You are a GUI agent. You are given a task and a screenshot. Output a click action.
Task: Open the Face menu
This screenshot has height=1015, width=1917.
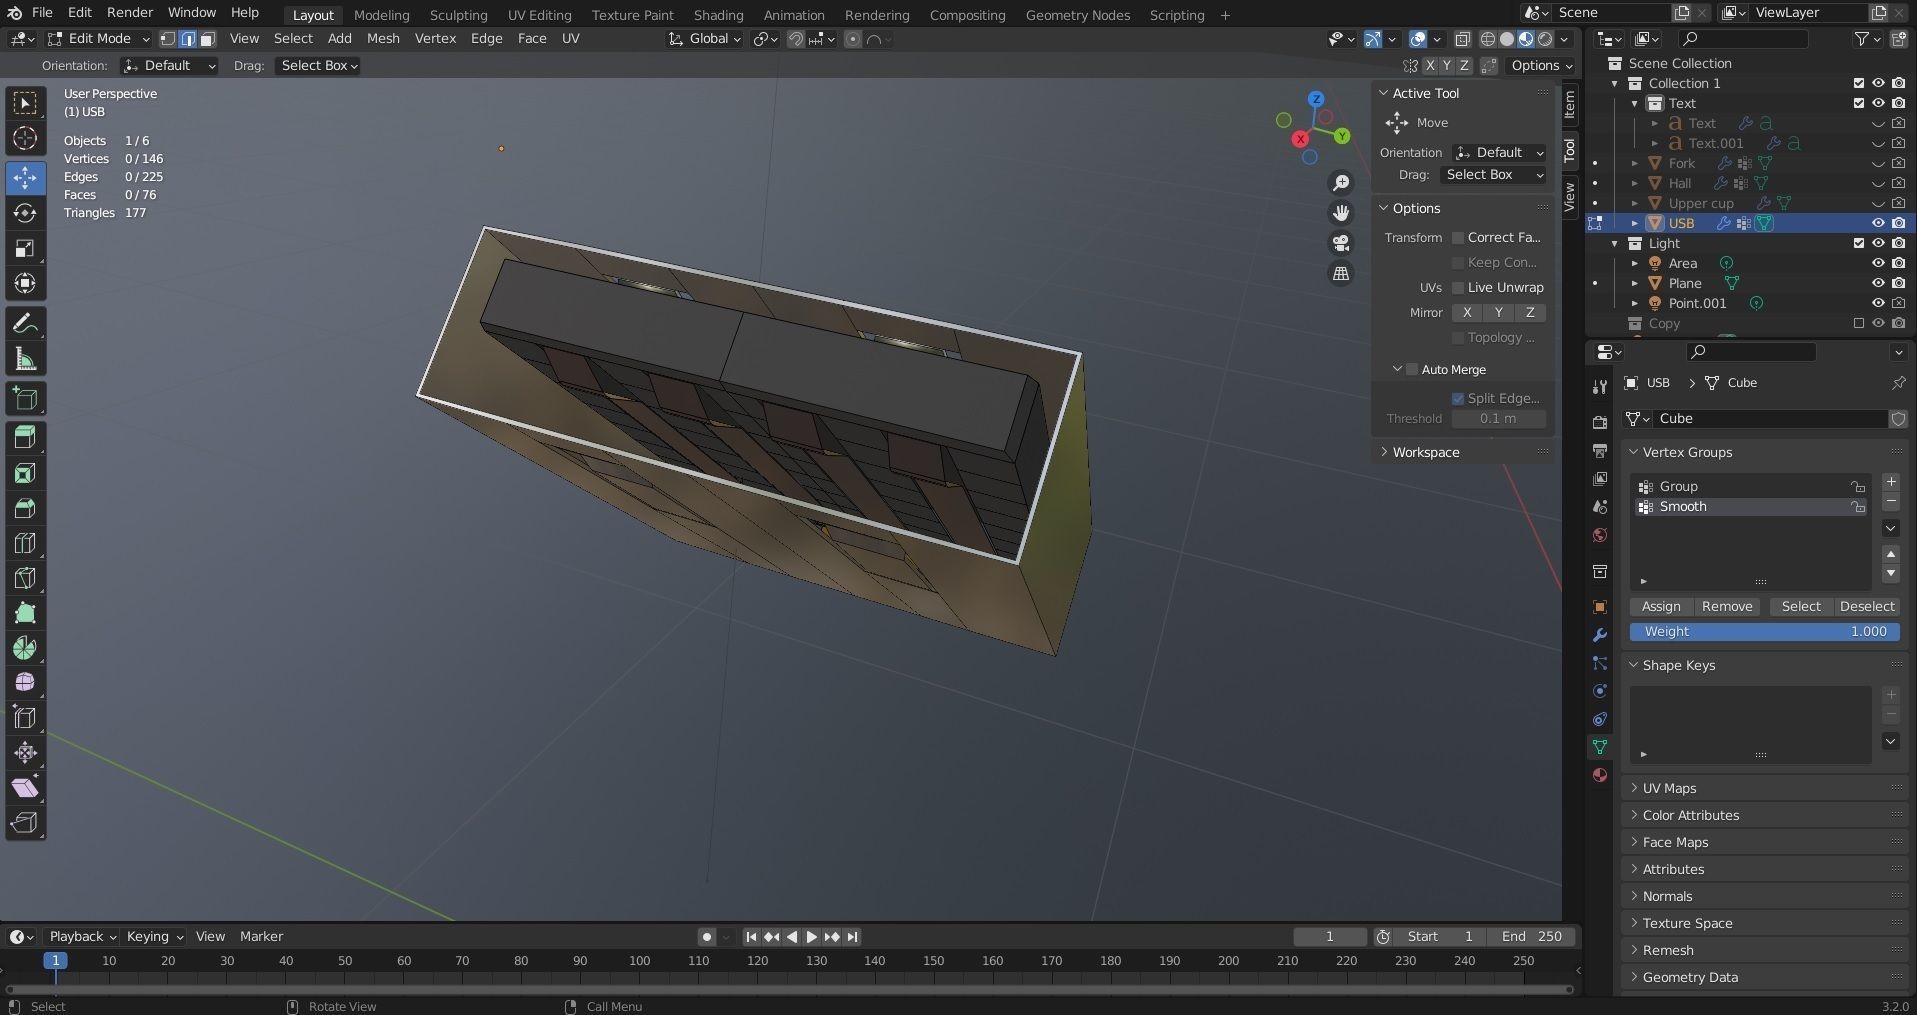[532, 39]
